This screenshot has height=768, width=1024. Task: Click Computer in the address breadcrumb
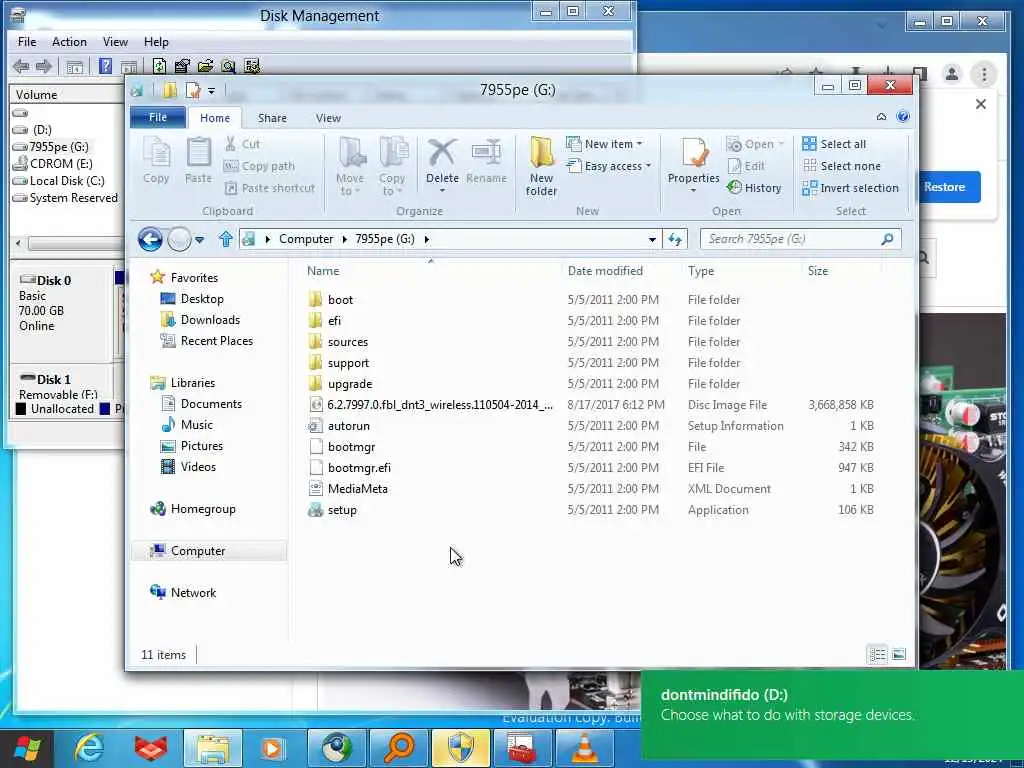point(306,239)
